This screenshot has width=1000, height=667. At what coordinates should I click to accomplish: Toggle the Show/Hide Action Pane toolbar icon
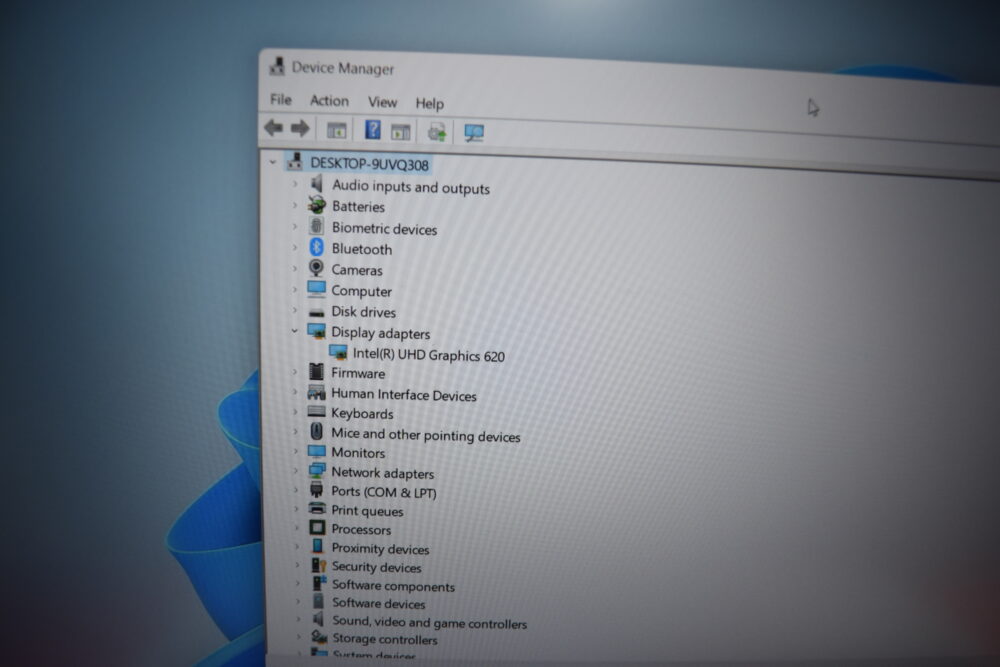pos(401,132)
